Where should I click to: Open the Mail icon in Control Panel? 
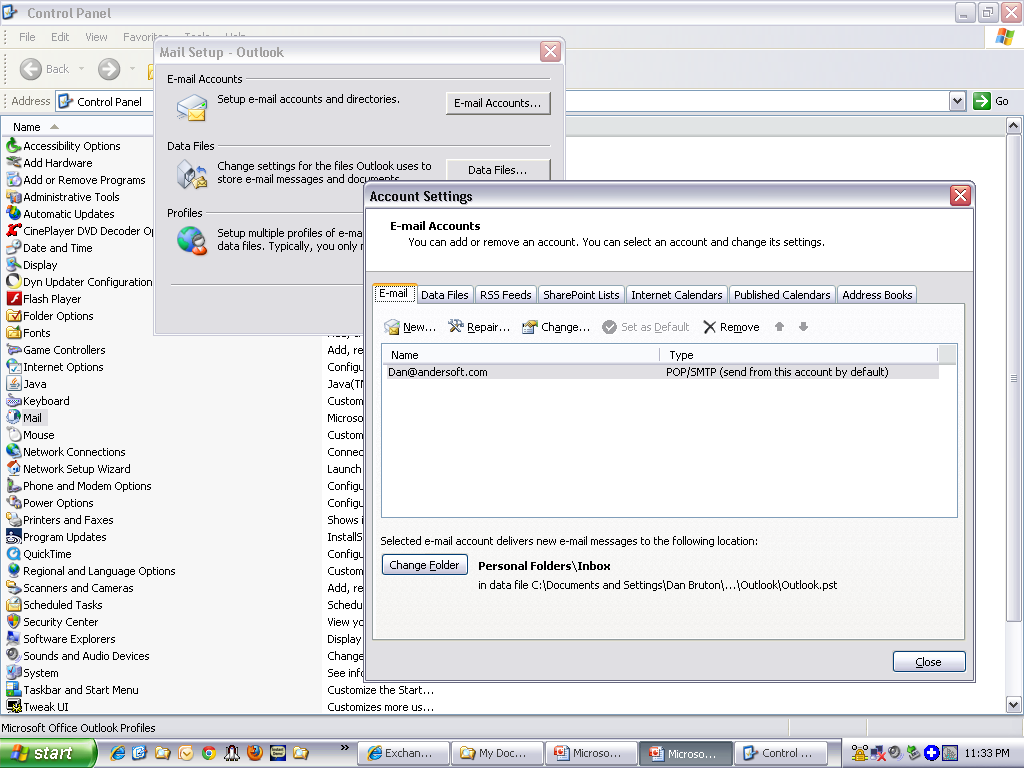[14, 418]
